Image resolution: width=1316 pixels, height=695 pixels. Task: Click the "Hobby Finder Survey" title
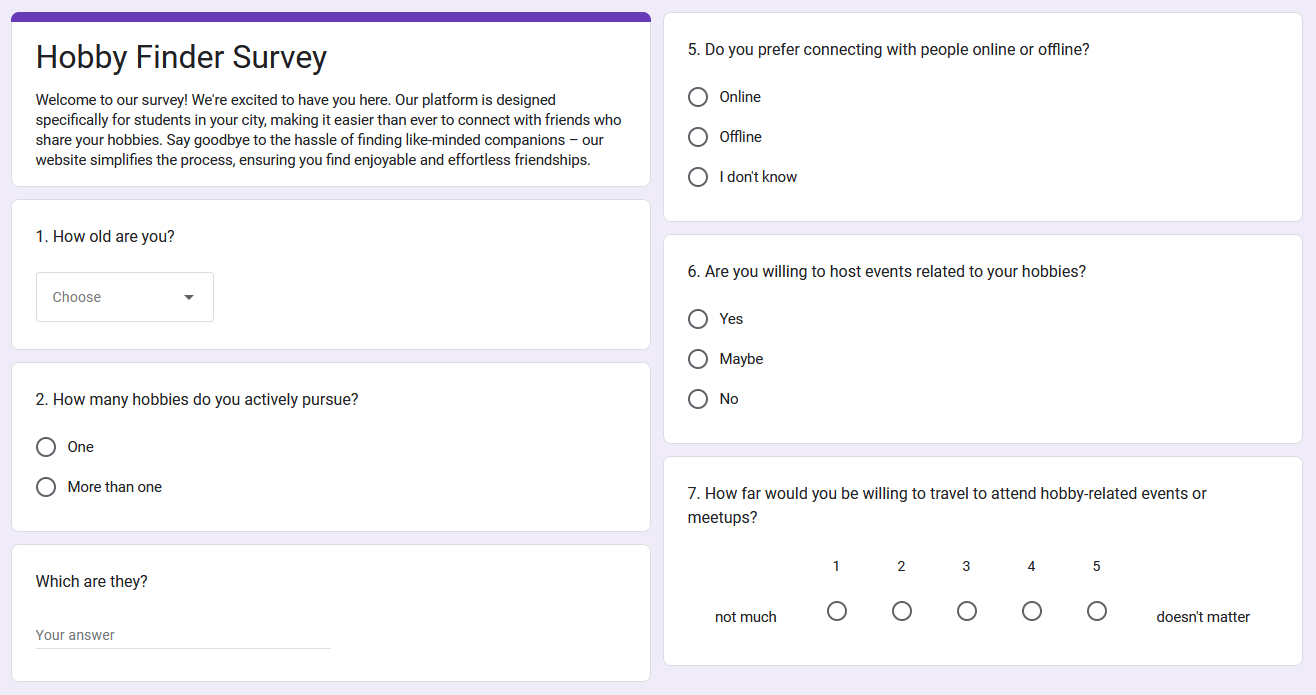[x=181, y=57]
